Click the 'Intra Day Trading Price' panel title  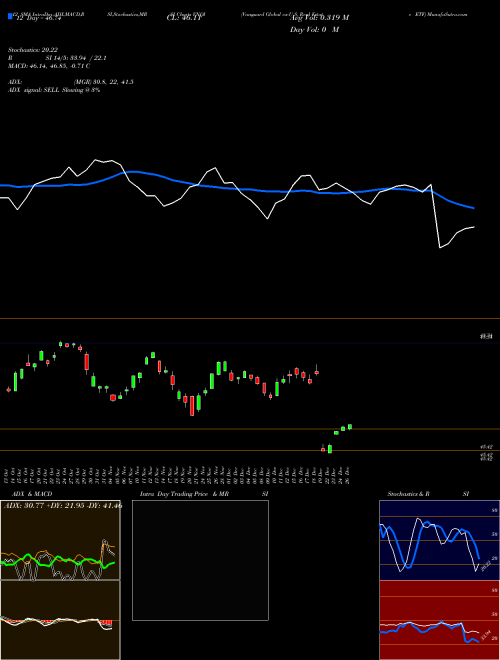[174, 494]
